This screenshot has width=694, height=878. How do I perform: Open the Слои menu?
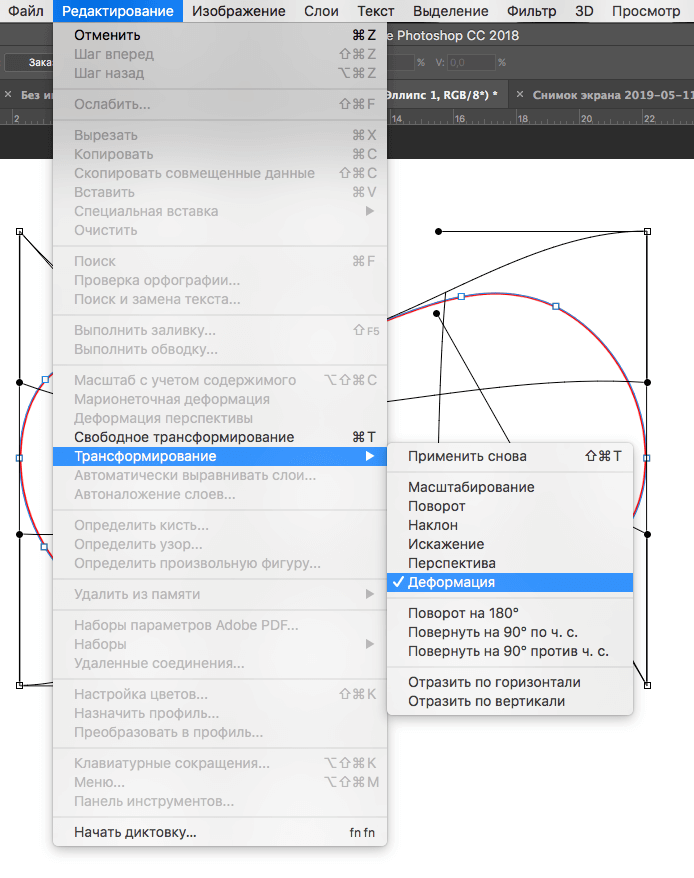320,11
